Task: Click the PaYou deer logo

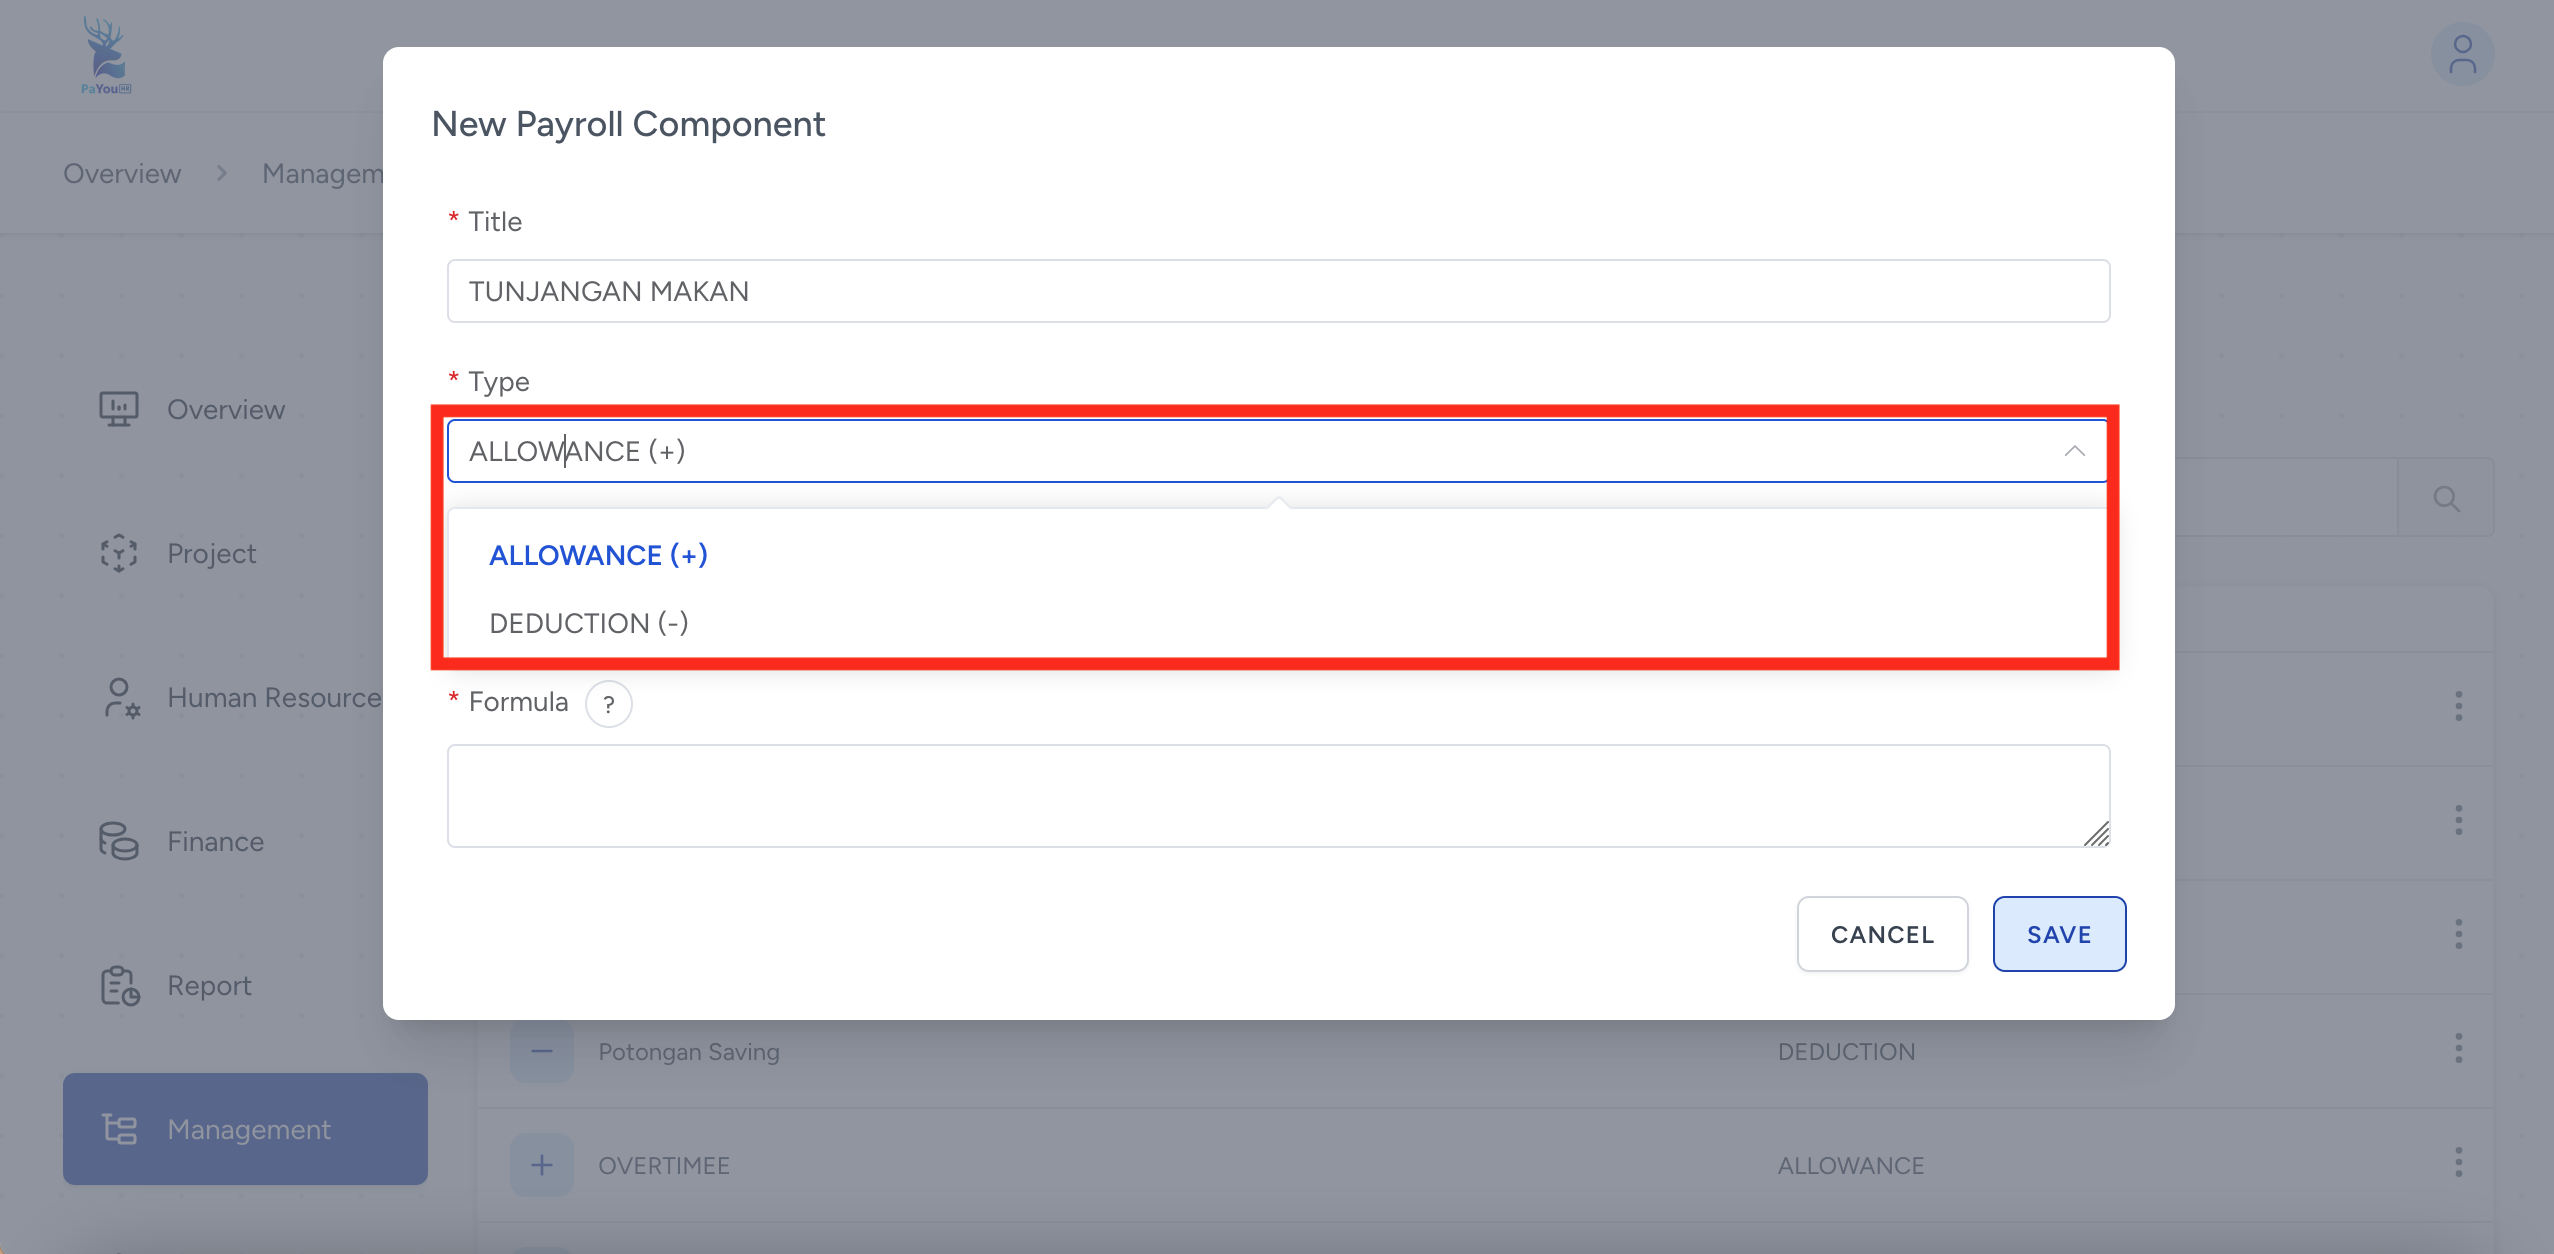Action: 105,55
